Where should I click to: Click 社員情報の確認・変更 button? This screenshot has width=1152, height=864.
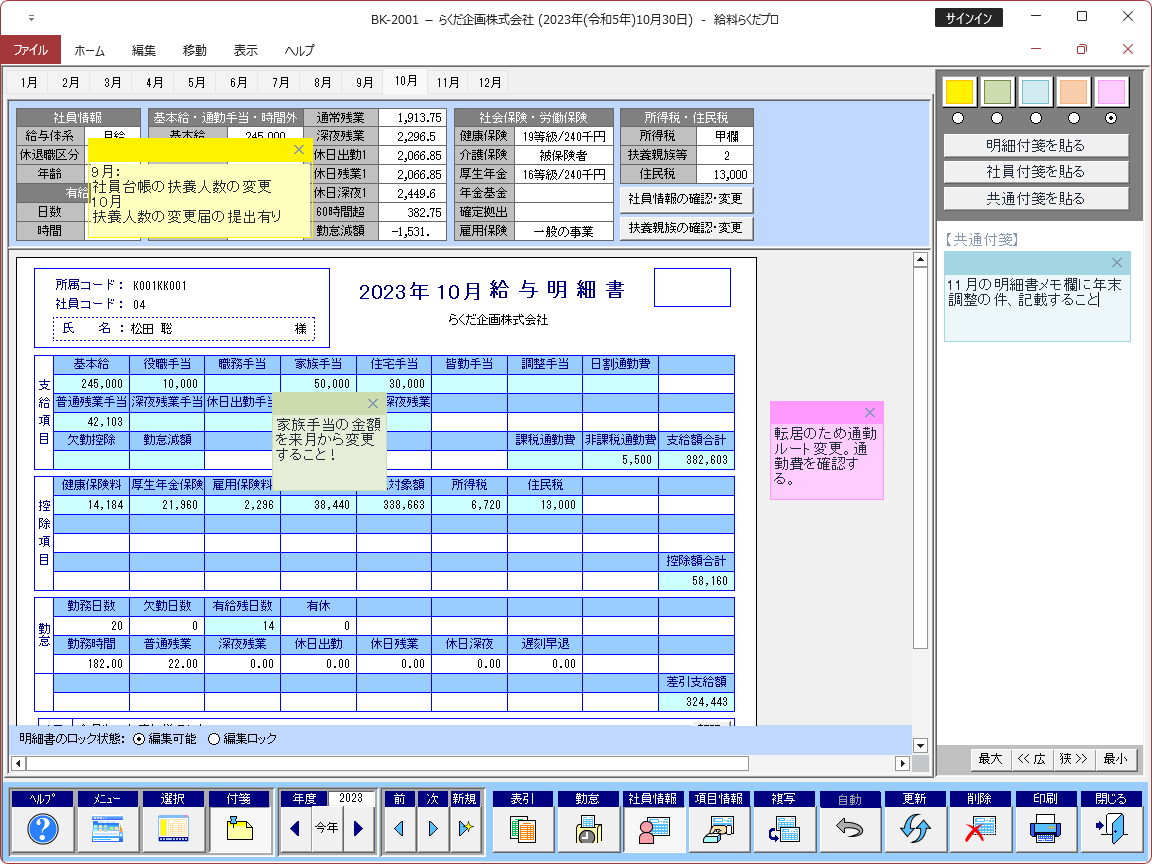click(x=686, y=199)
